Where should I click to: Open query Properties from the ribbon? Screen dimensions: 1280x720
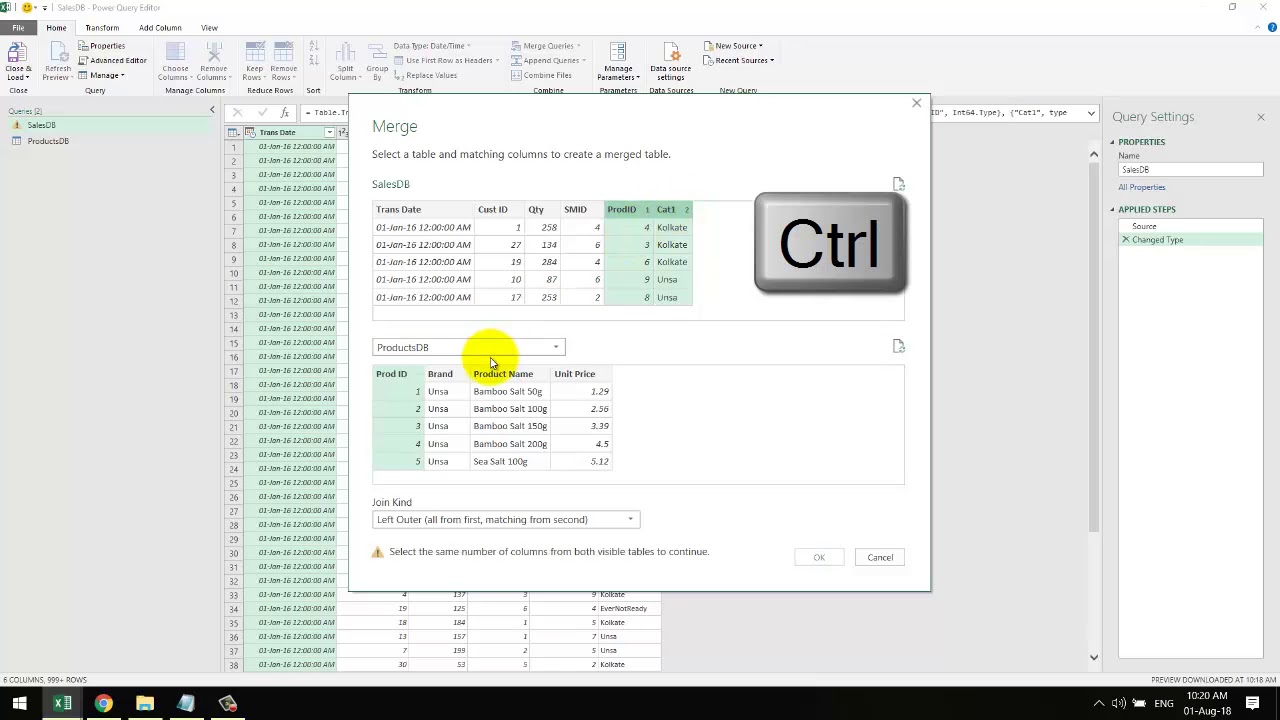(x=102, y=46)
